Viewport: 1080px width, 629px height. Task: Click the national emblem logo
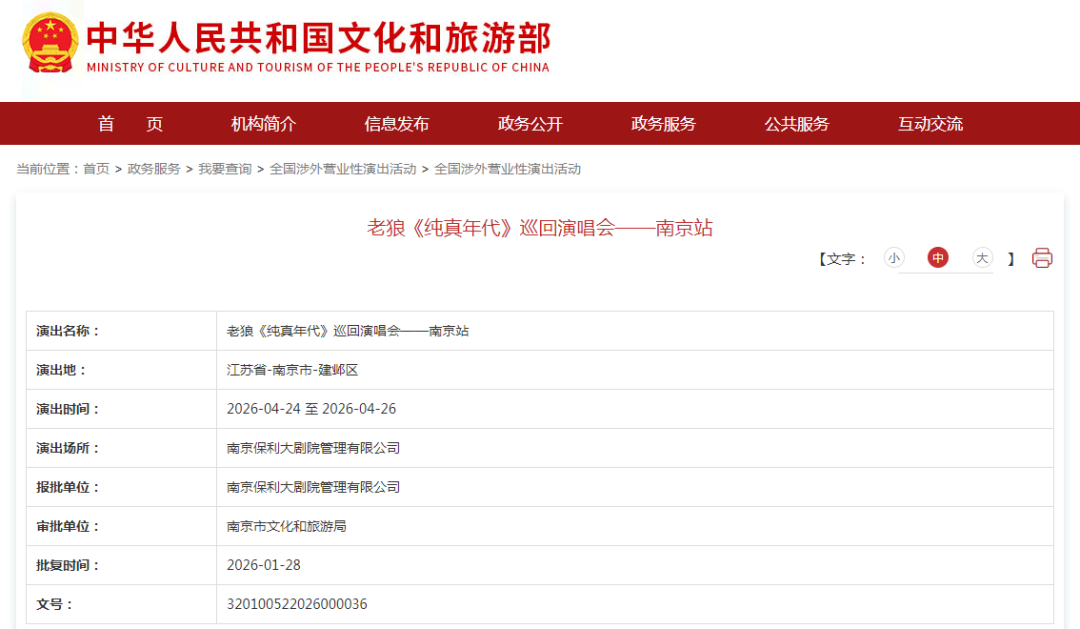[x=50, y=42]
